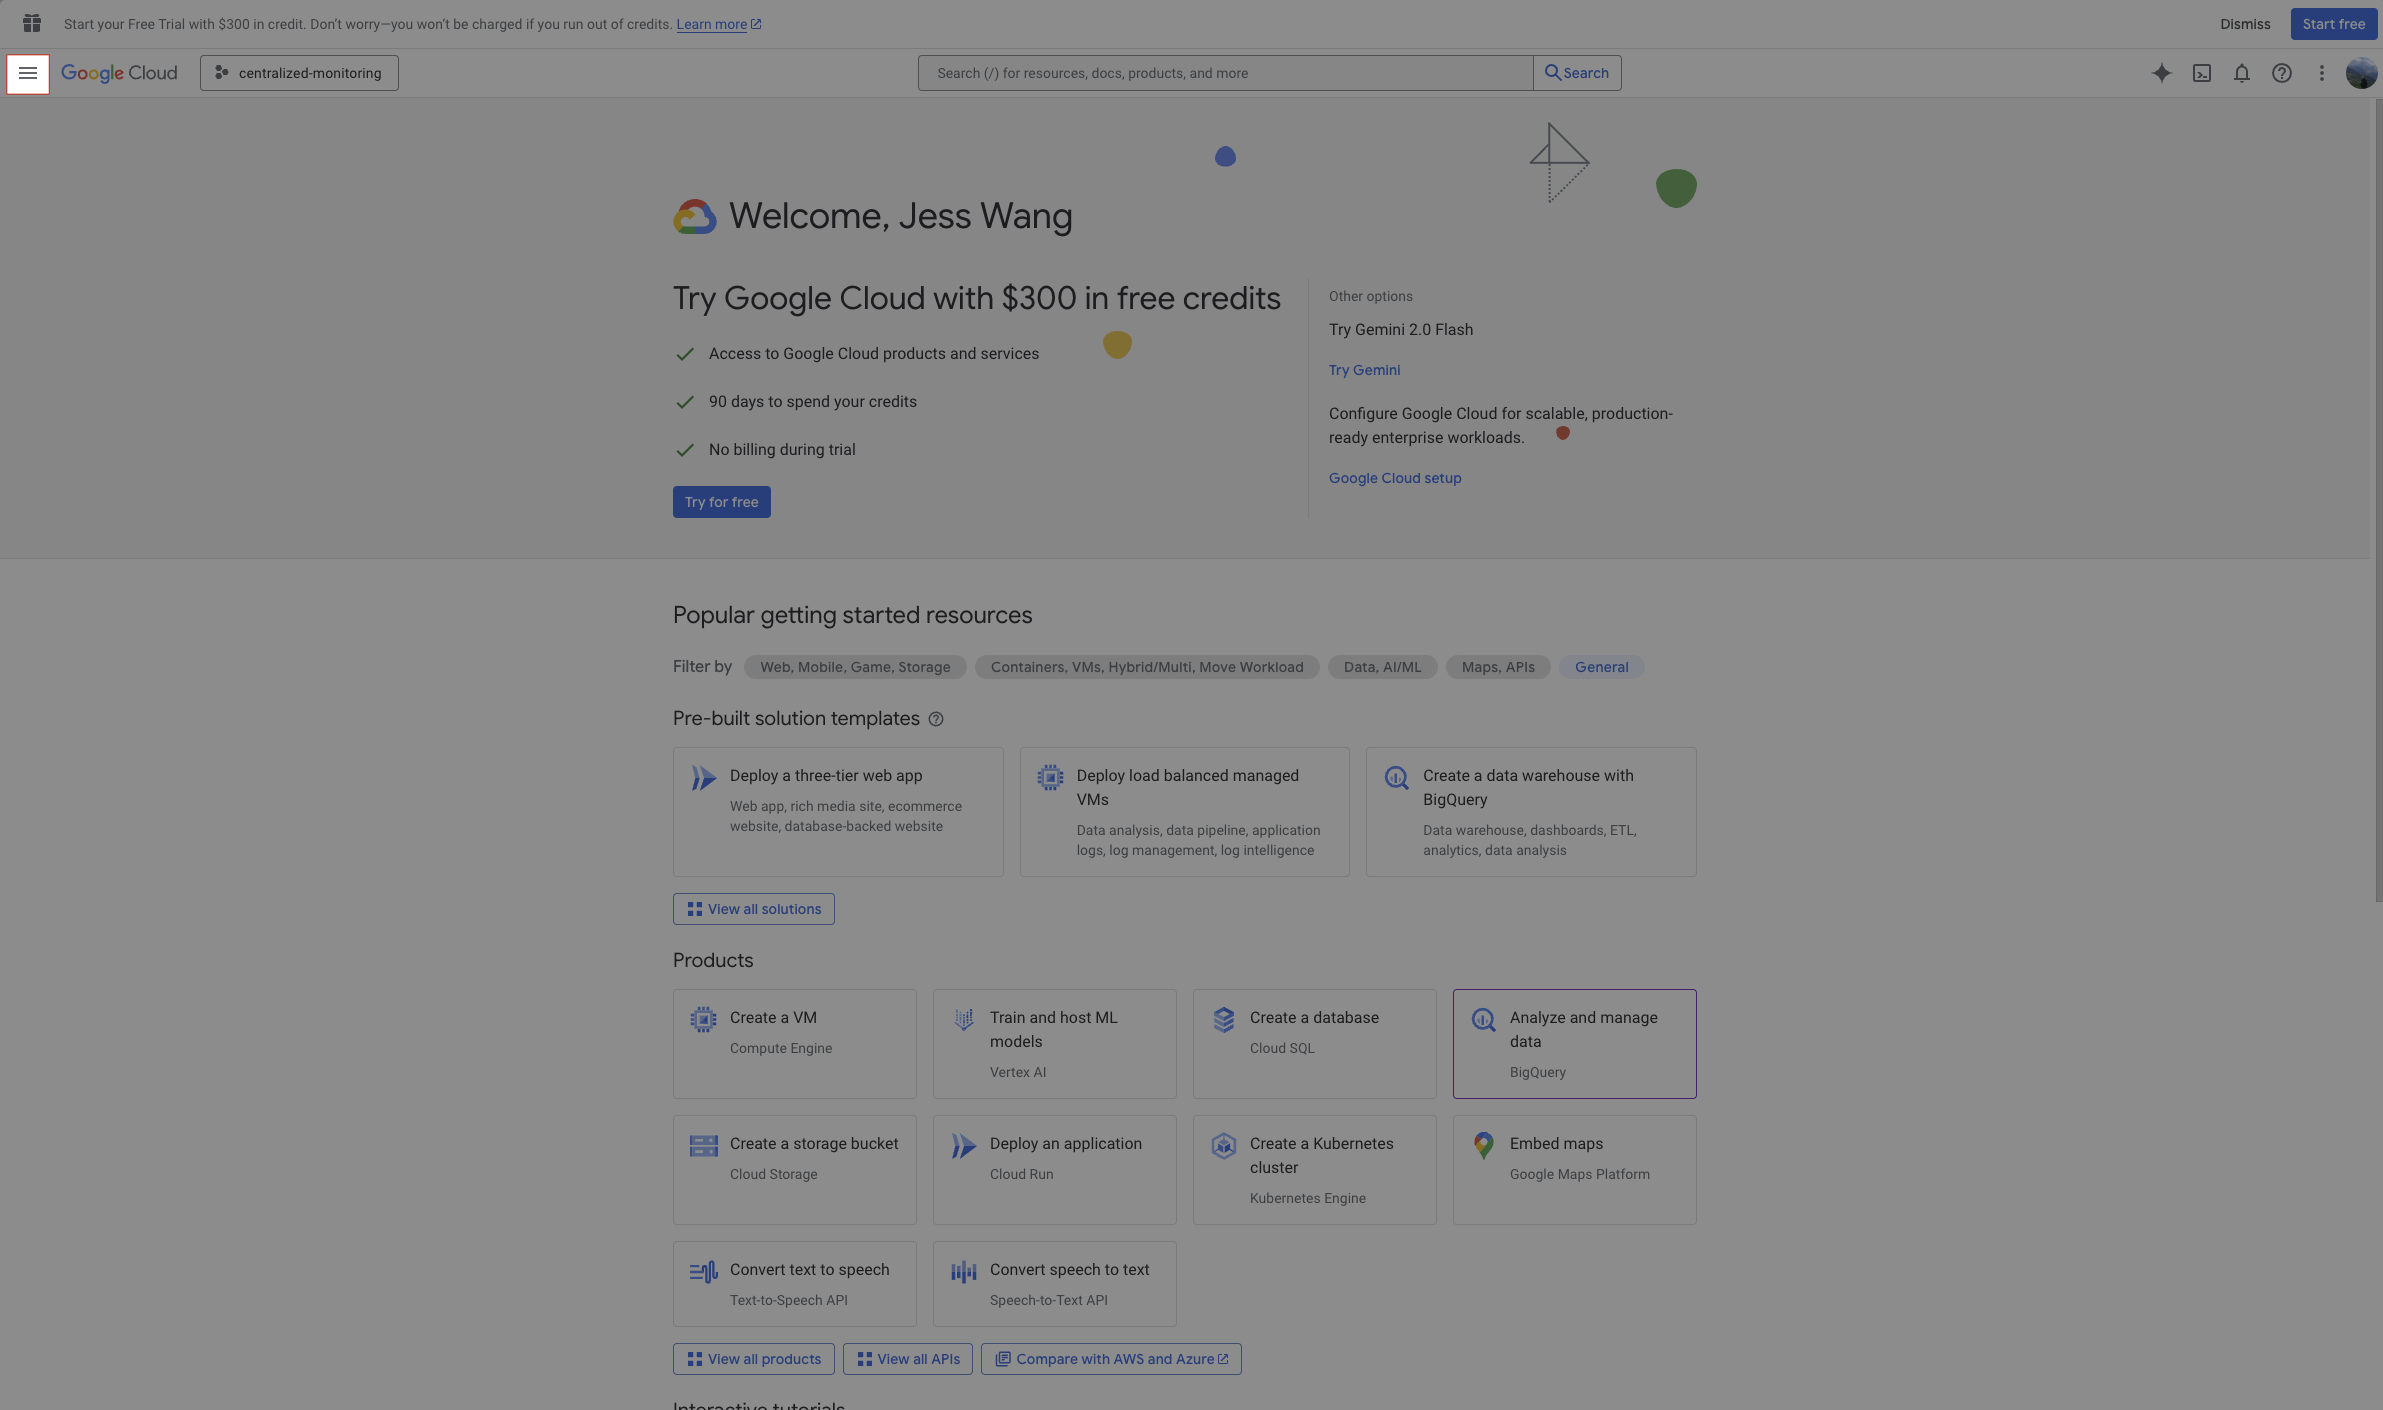The height and width of the screenshot is (1410, 2383).
Task: Activate Cloud Shell terminal icon
Action: coord(2202,73)
